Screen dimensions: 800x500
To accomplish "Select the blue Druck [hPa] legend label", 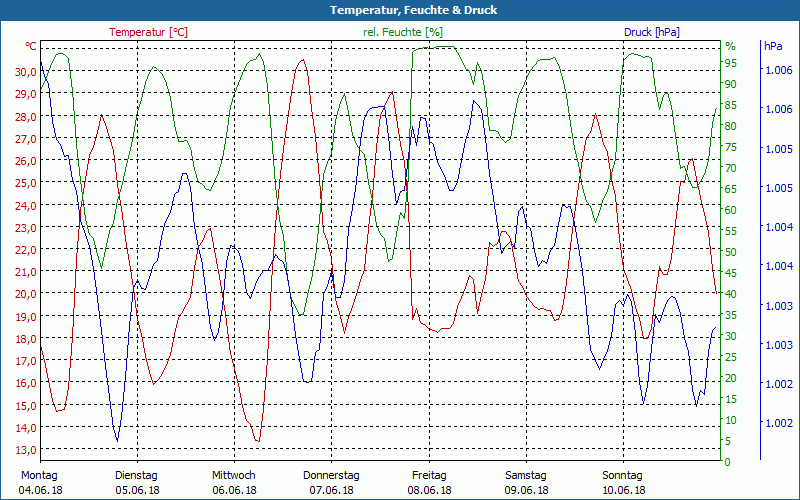I will [x=652, y=32].
